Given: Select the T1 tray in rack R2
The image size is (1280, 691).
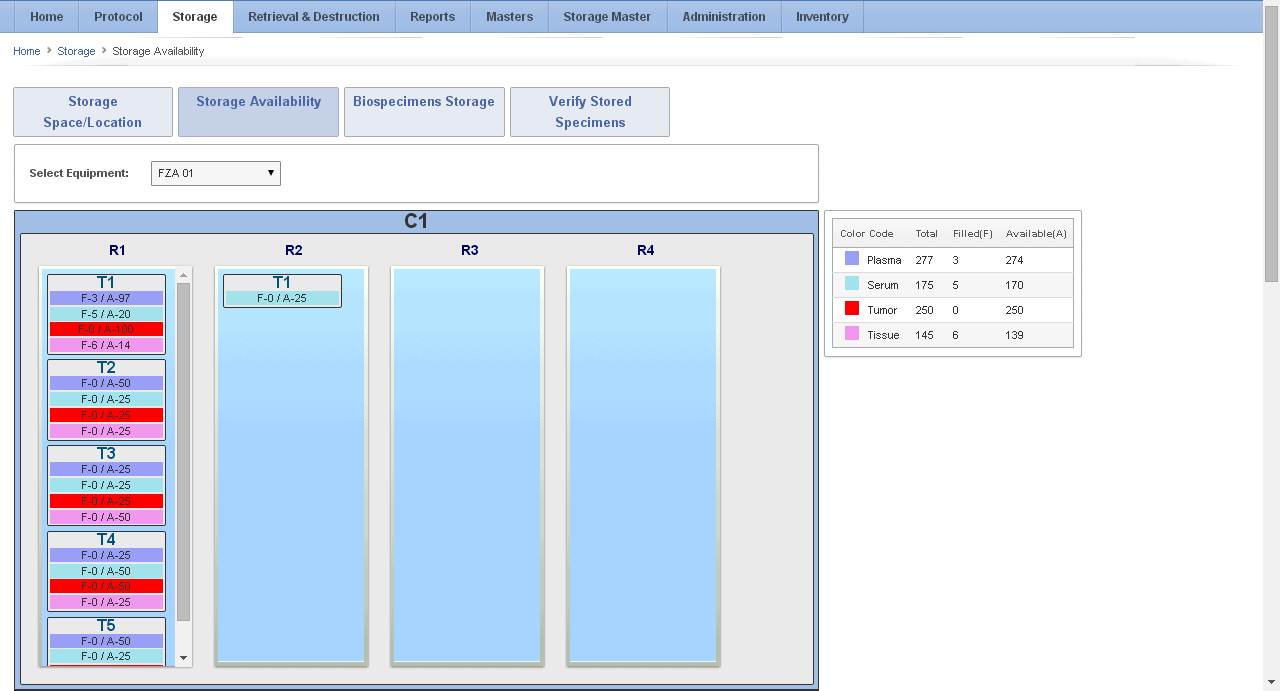Looking at the screenshot, I should click(282, 283).
